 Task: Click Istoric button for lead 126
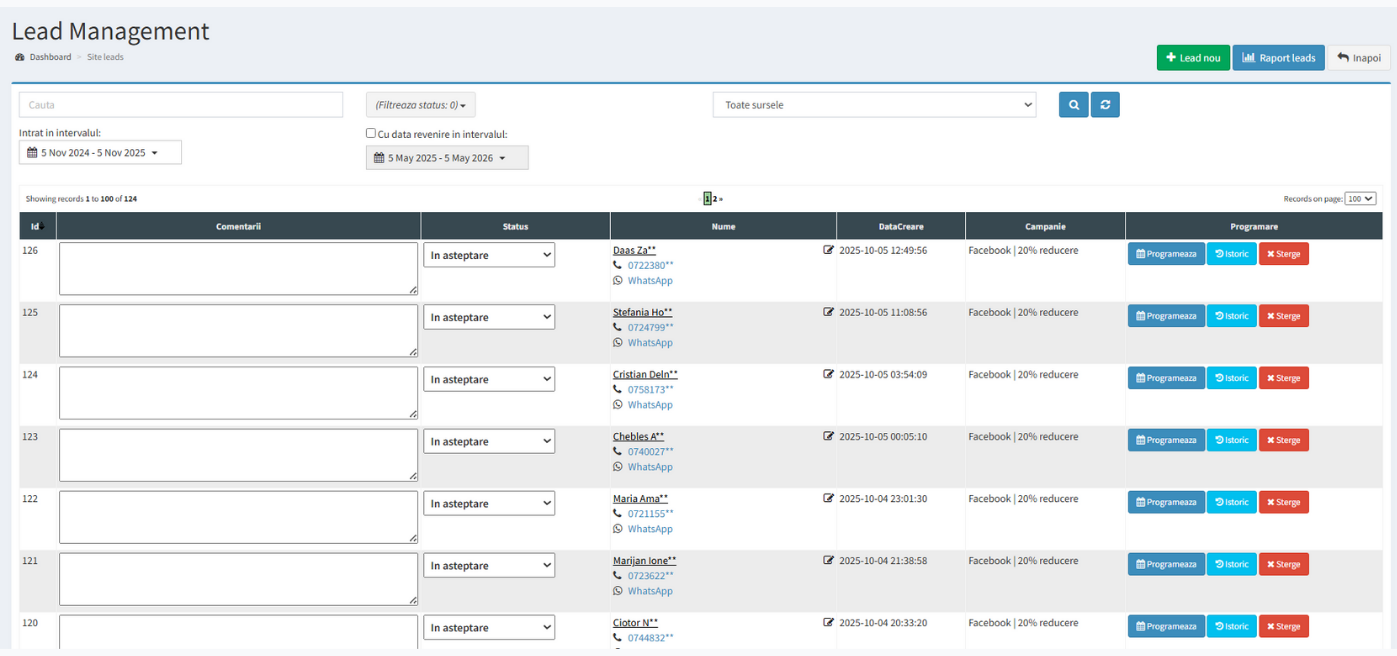1231,254
